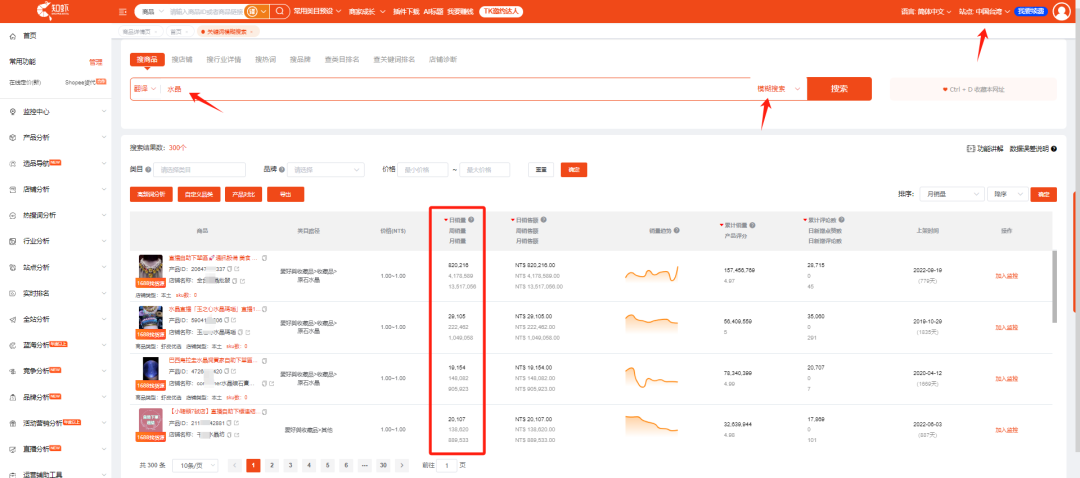Click the 前往 page number input
Screen dimensions: 1080x478
446,465
